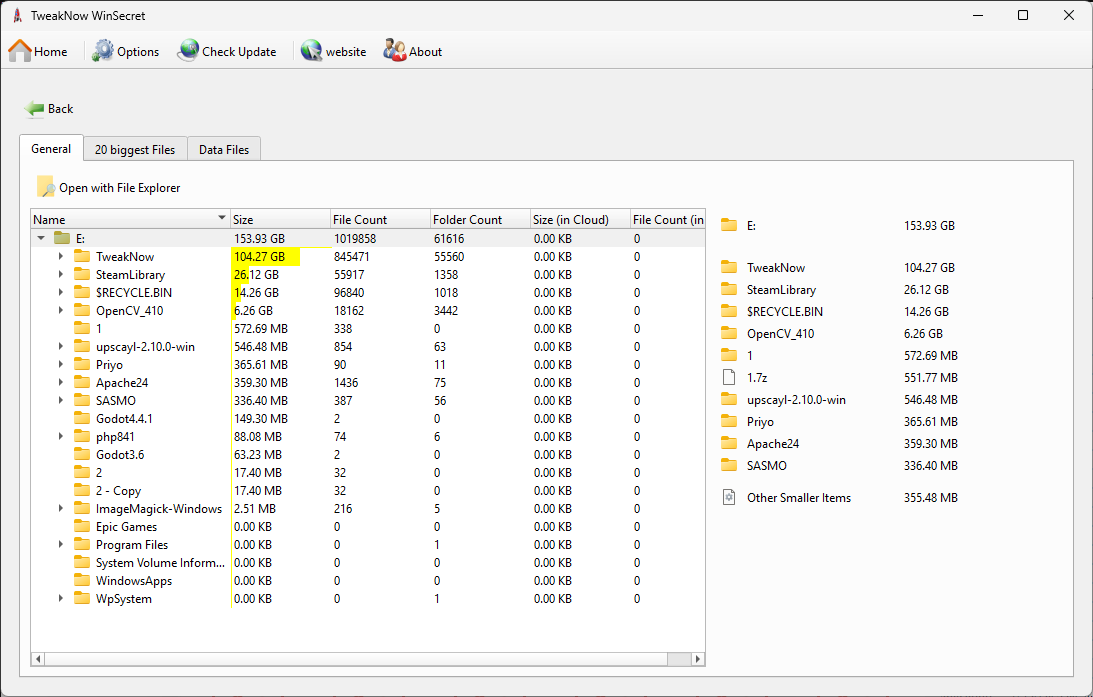Viewport: 1093px width, 697px height.
Task: Expand the upscayl-2.10.0-win folder node
Action: point(61,346)
